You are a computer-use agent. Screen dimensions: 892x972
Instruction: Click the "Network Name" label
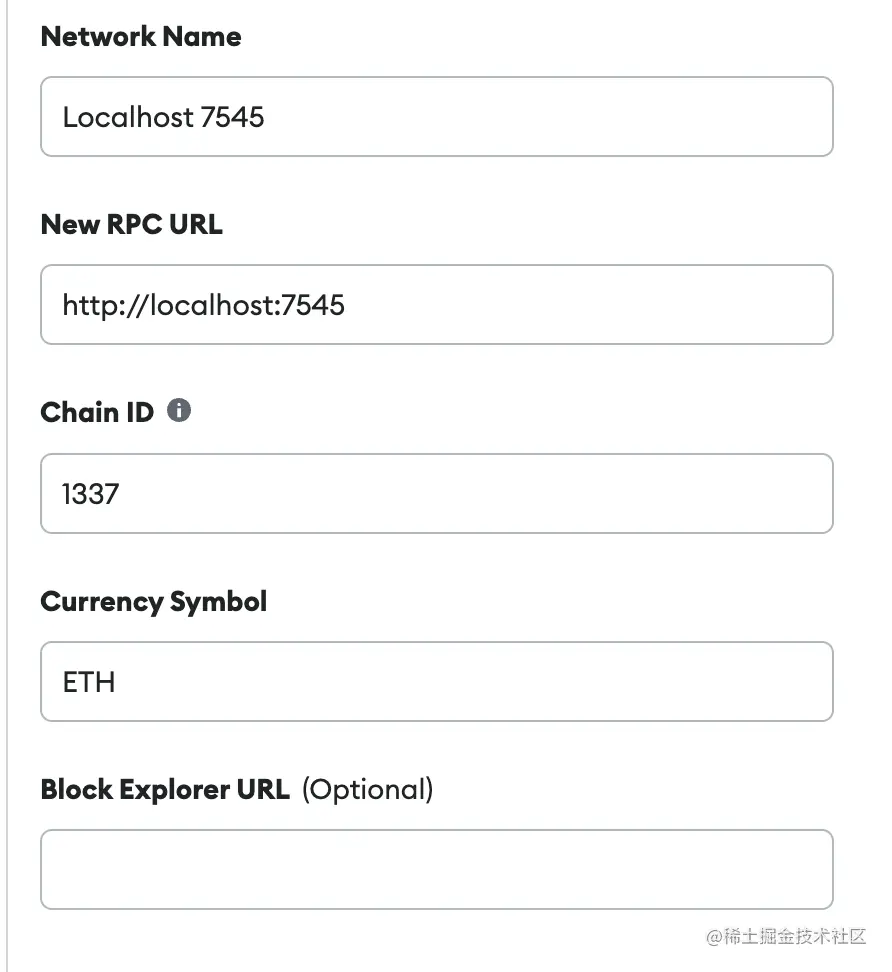tap(141, 37)
